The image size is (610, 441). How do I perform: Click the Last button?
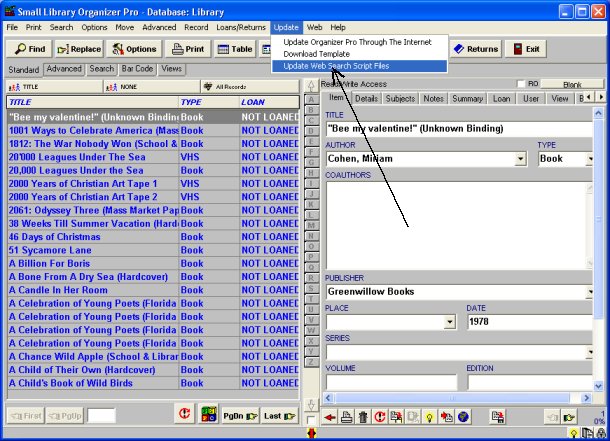tap(279, 416)
